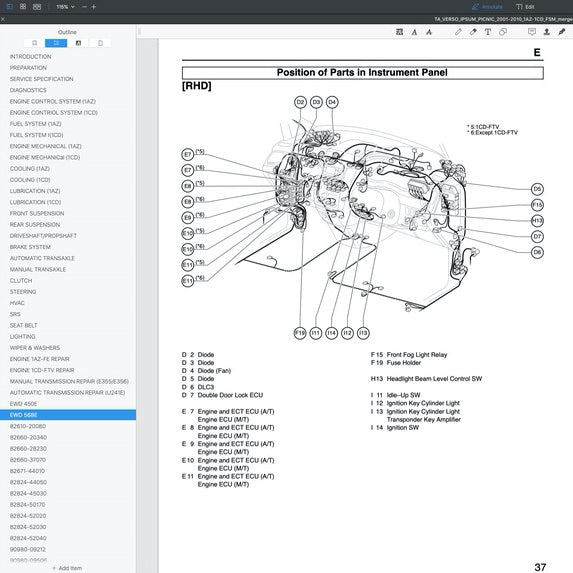Click Add Item at outline bottom
Viewport: 573px width, 573px height.
coord(67,568)
